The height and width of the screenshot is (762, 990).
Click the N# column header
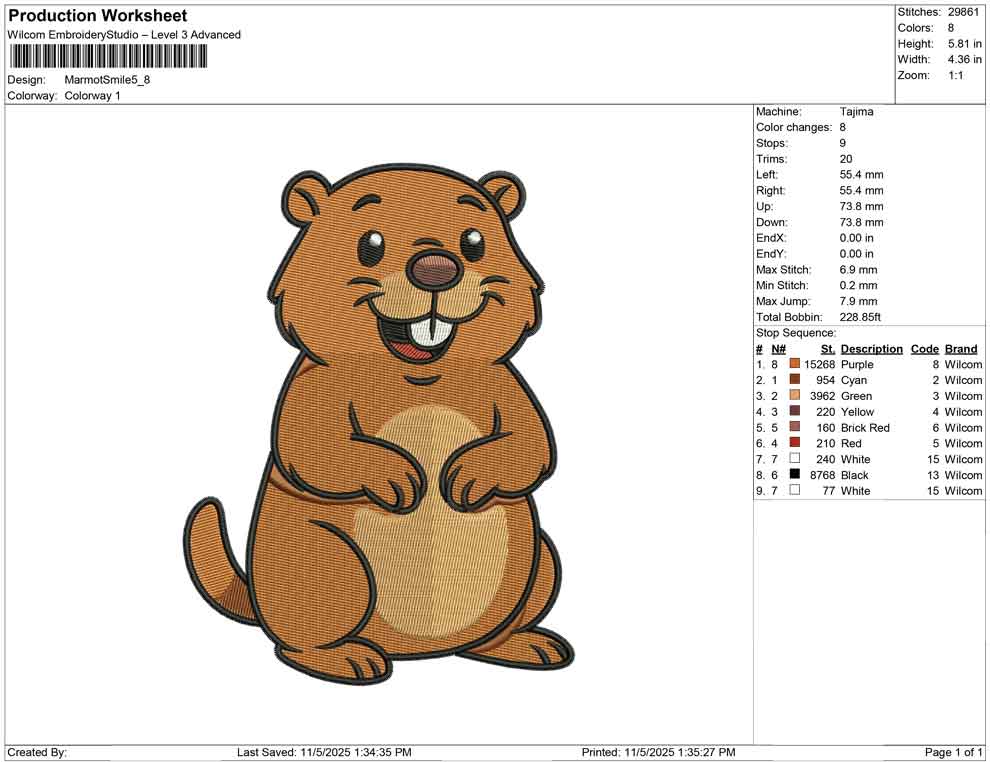[778, 349]
